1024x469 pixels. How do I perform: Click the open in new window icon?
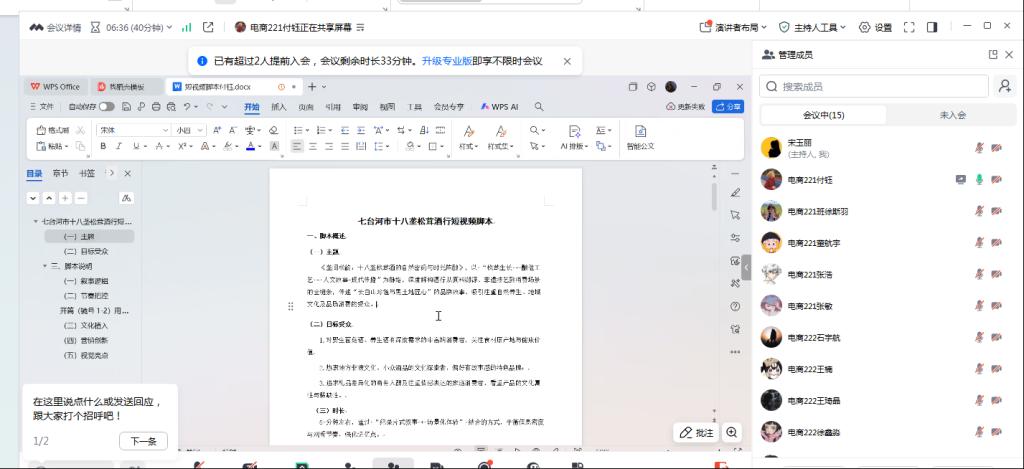pyautogui.click(x=208, y=27)
